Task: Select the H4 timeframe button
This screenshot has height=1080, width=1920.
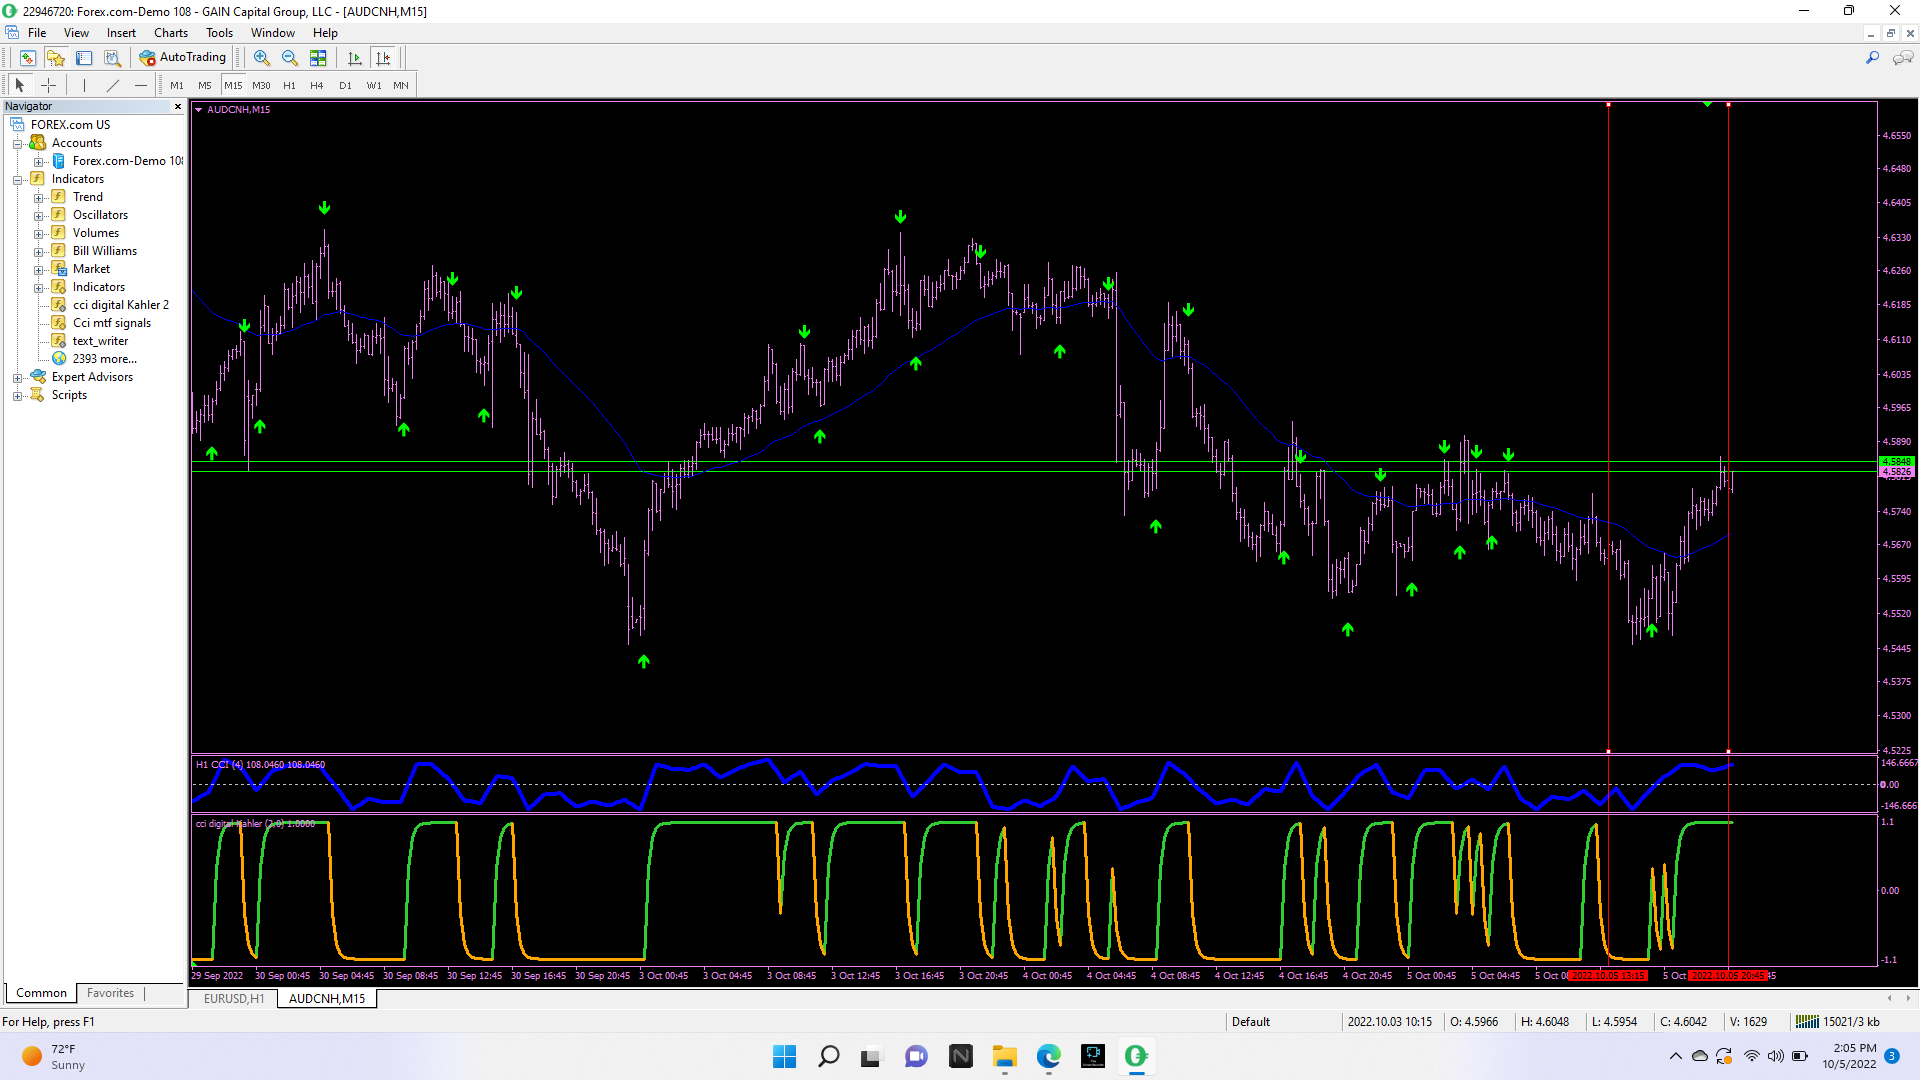Action: click(316, 85)
